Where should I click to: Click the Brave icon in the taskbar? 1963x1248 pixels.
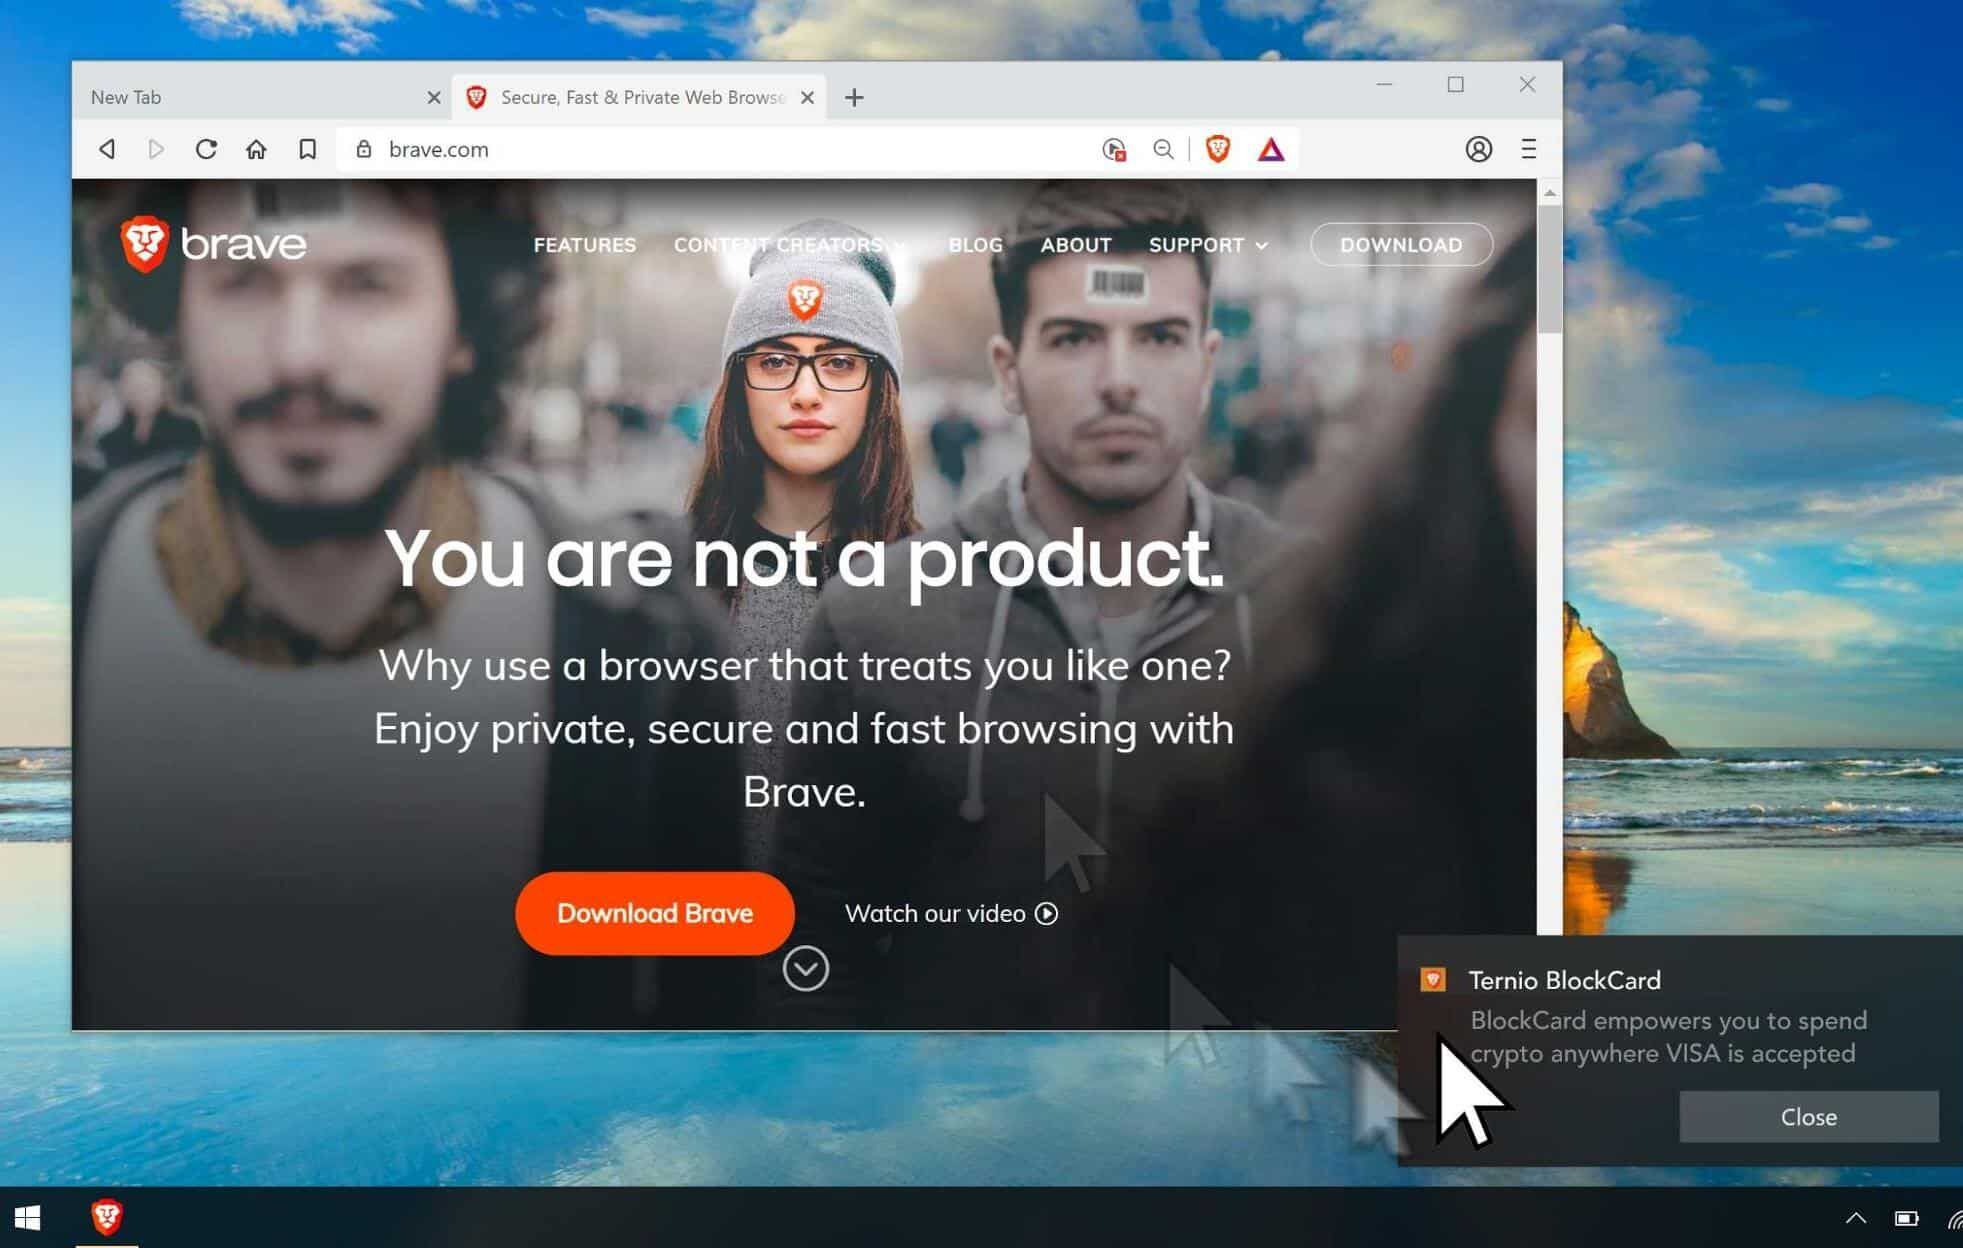click(107, 1217)
